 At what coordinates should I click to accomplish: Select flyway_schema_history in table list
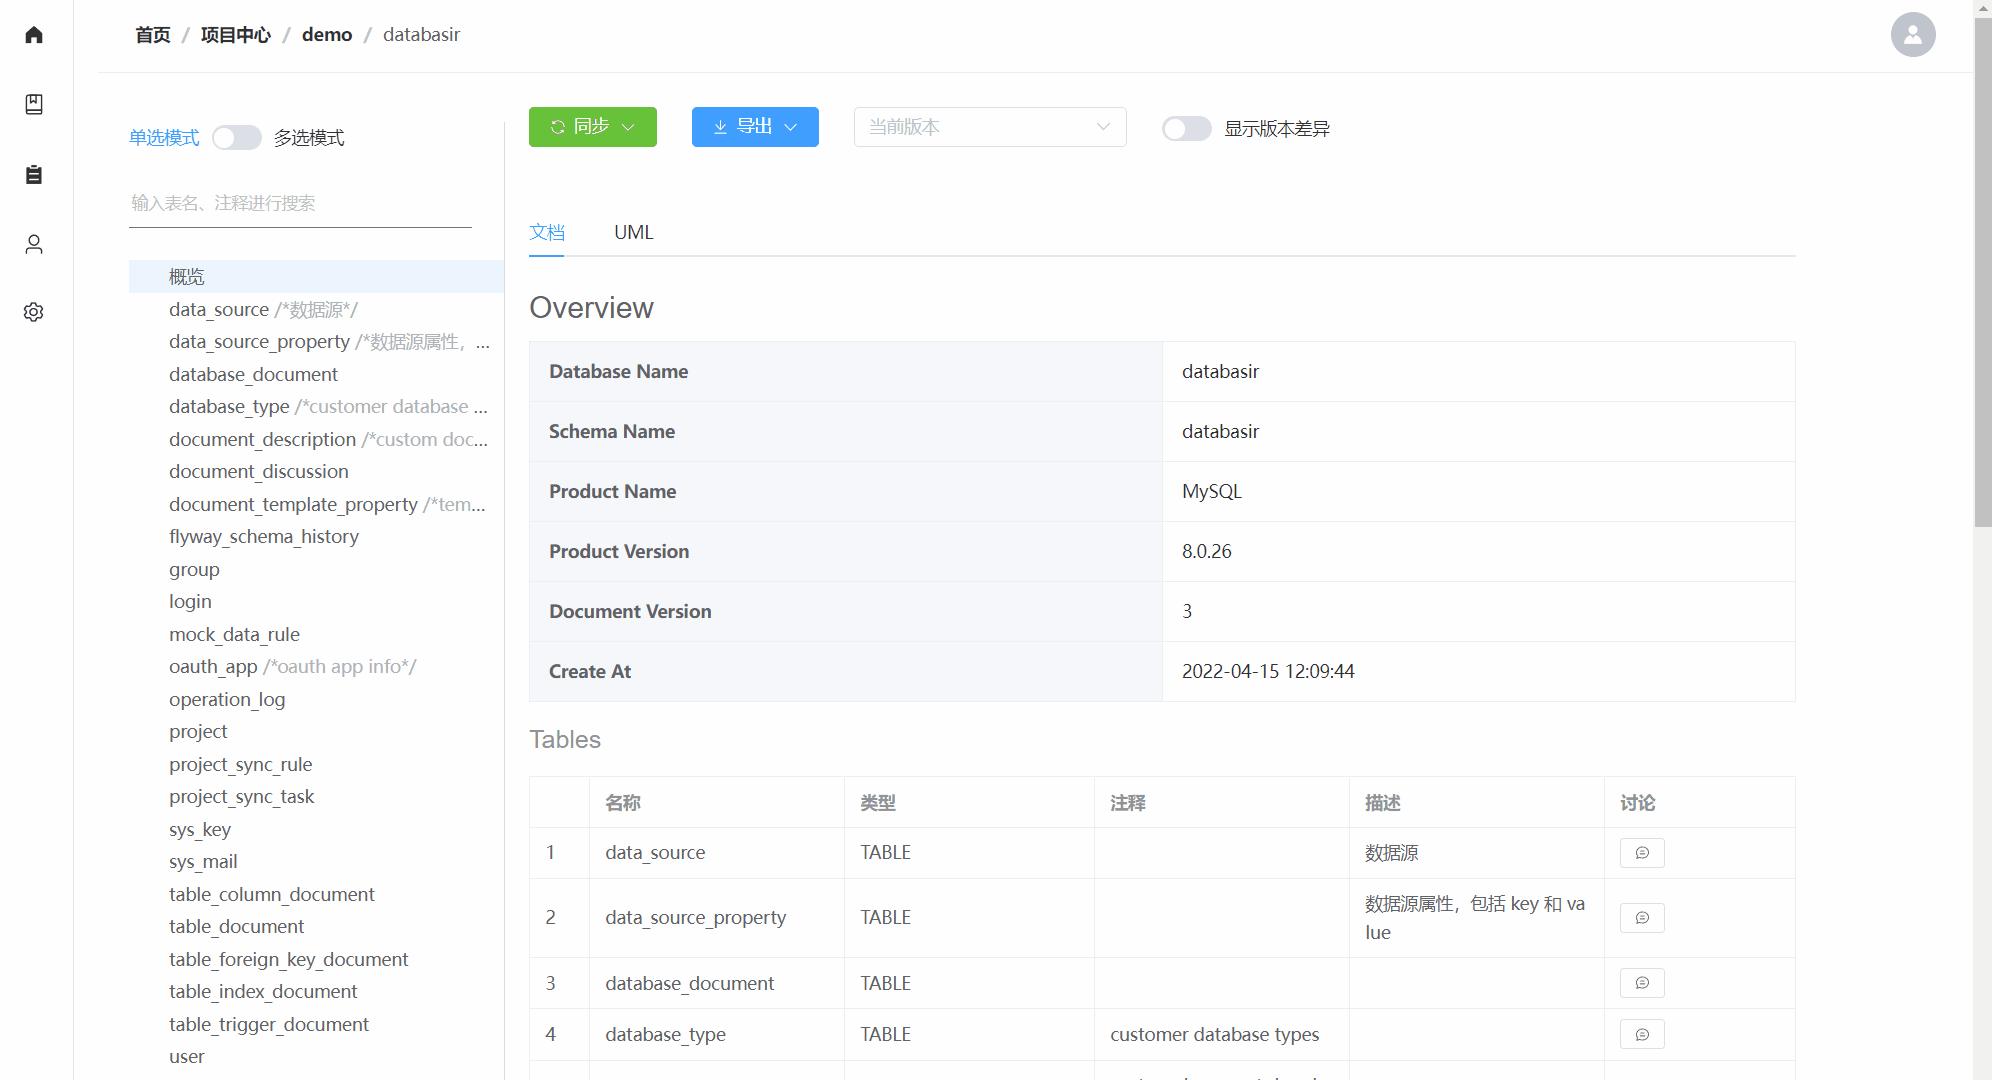click(264, 537)
